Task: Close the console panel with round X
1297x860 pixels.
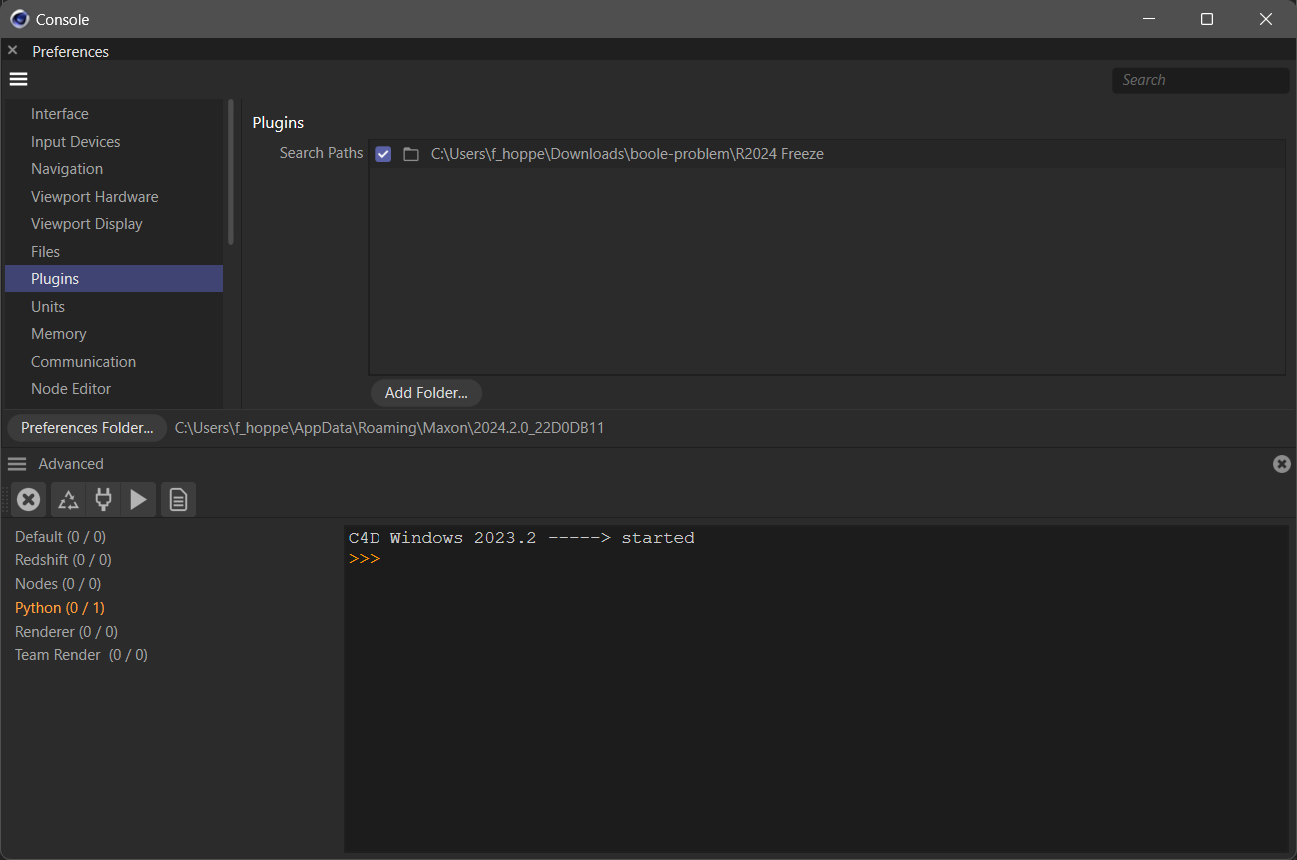Action: 1281,464
